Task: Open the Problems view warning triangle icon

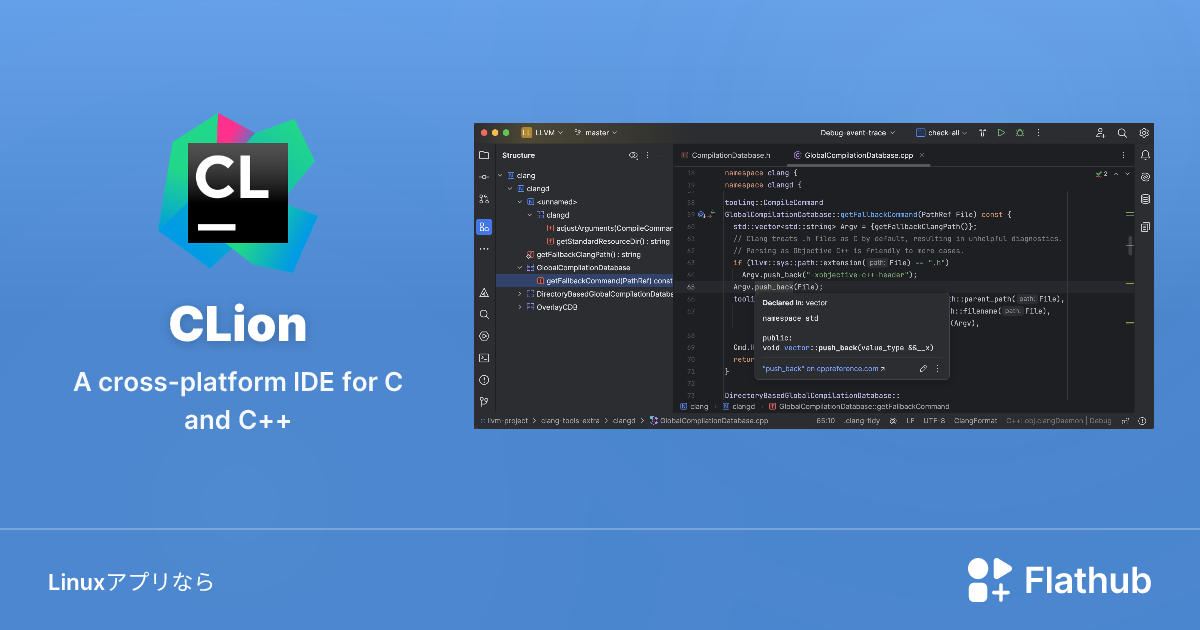Action: 485,294
